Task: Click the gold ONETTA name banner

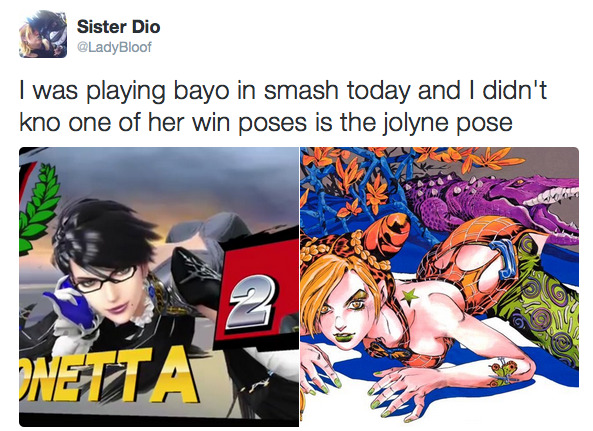Action: [x=108, y=376]
